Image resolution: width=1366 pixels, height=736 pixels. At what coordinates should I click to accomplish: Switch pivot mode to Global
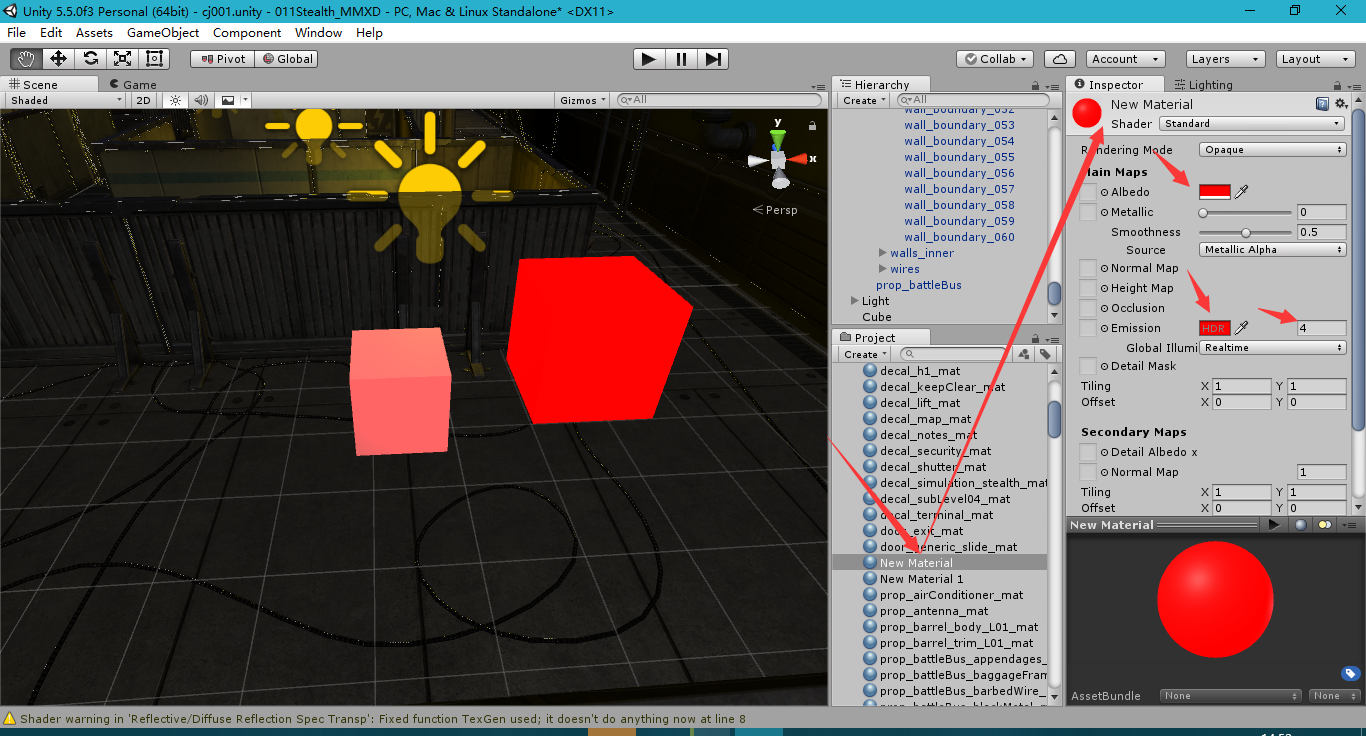click(288, 58)
